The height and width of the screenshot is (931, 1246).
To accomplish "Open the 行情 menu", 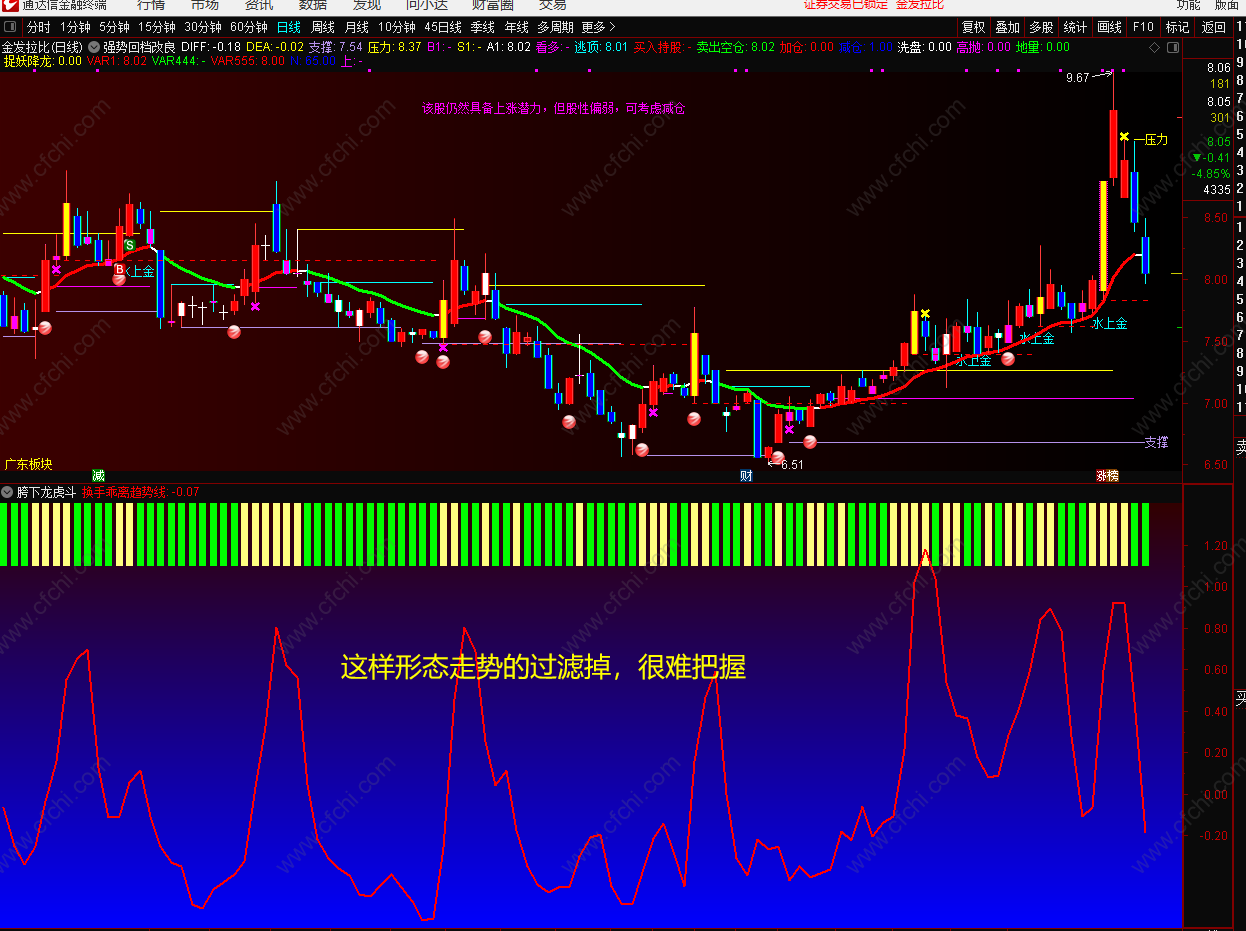I will (x=151, y=5).
